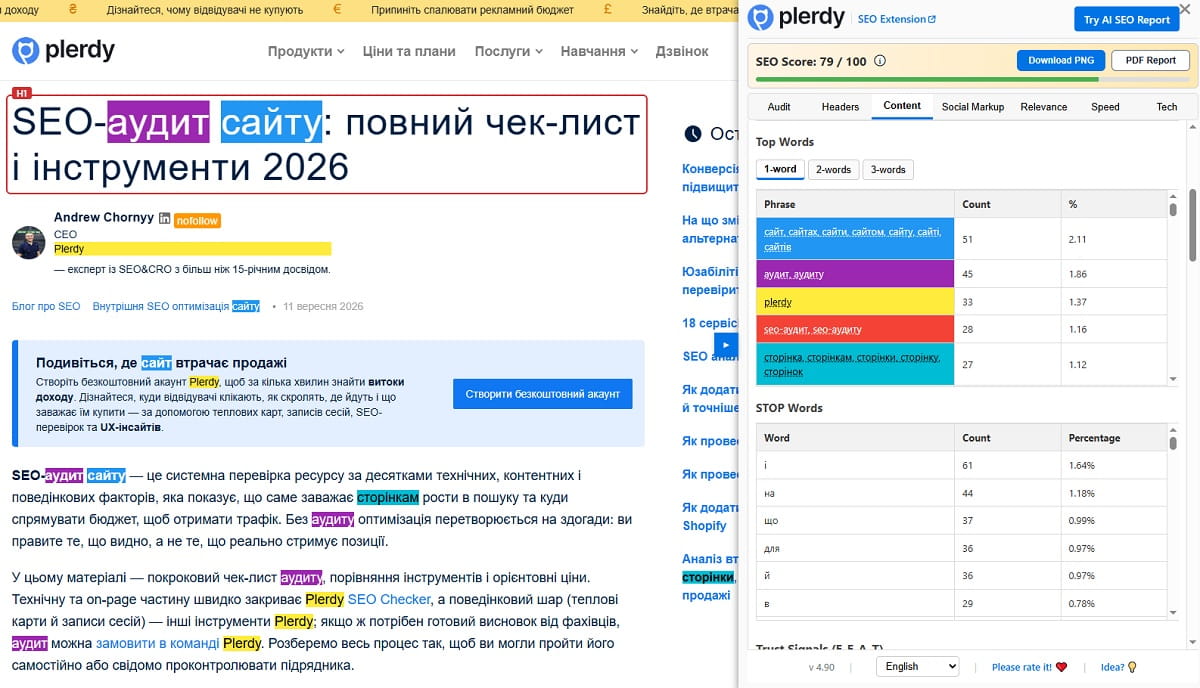Viewport: 1200px width, 688px height.
Task: Click the teal сторінка, сторінкам phrase row
Action: 961,364
